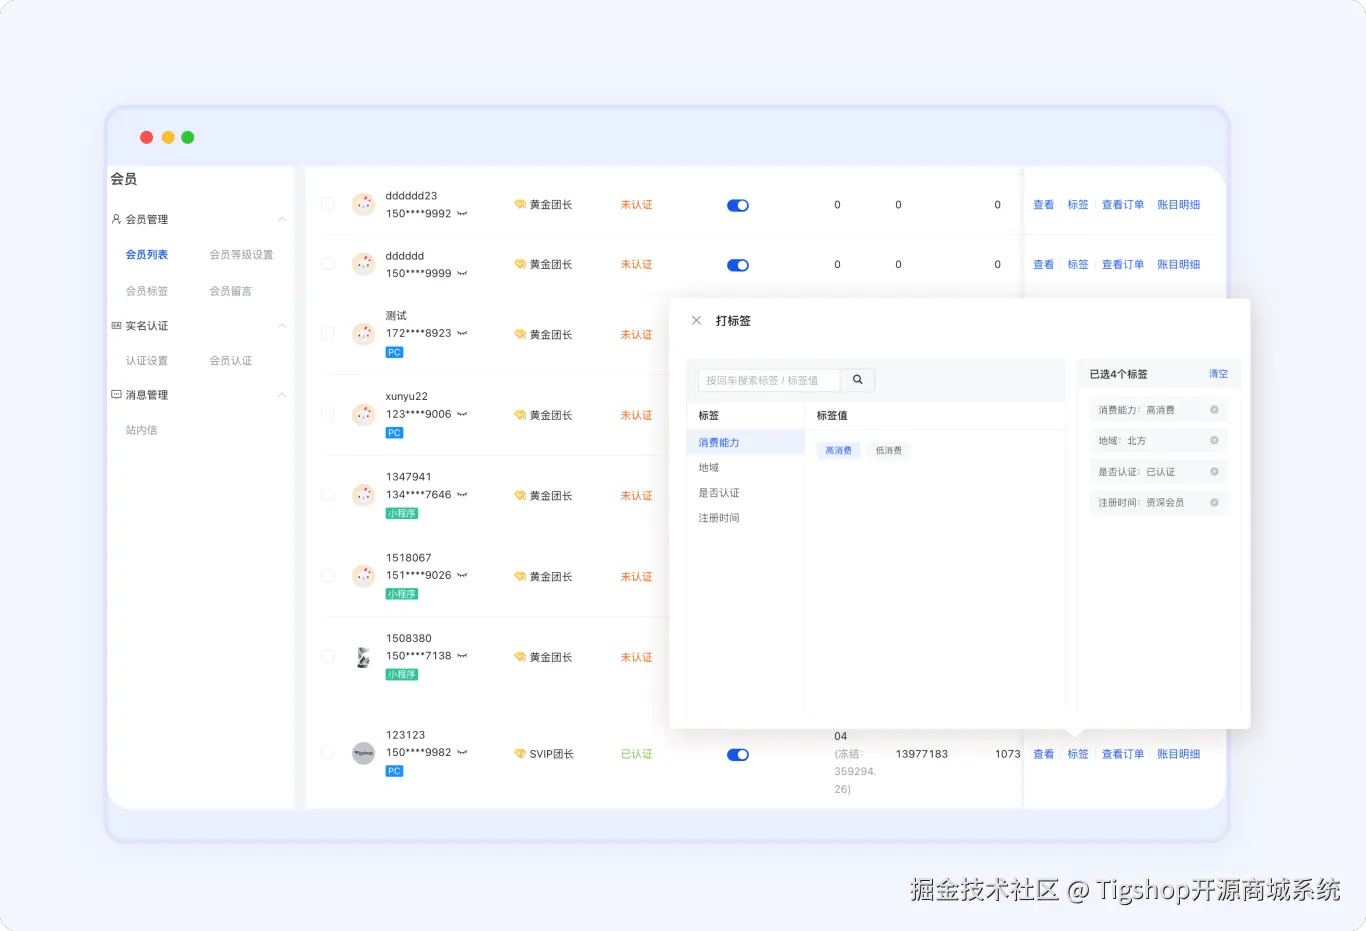Remove the 消费能力：高消费 selected tag
Image resolution: width=1366 pixels, height=931 pixels.
(x=1214, y=410)
